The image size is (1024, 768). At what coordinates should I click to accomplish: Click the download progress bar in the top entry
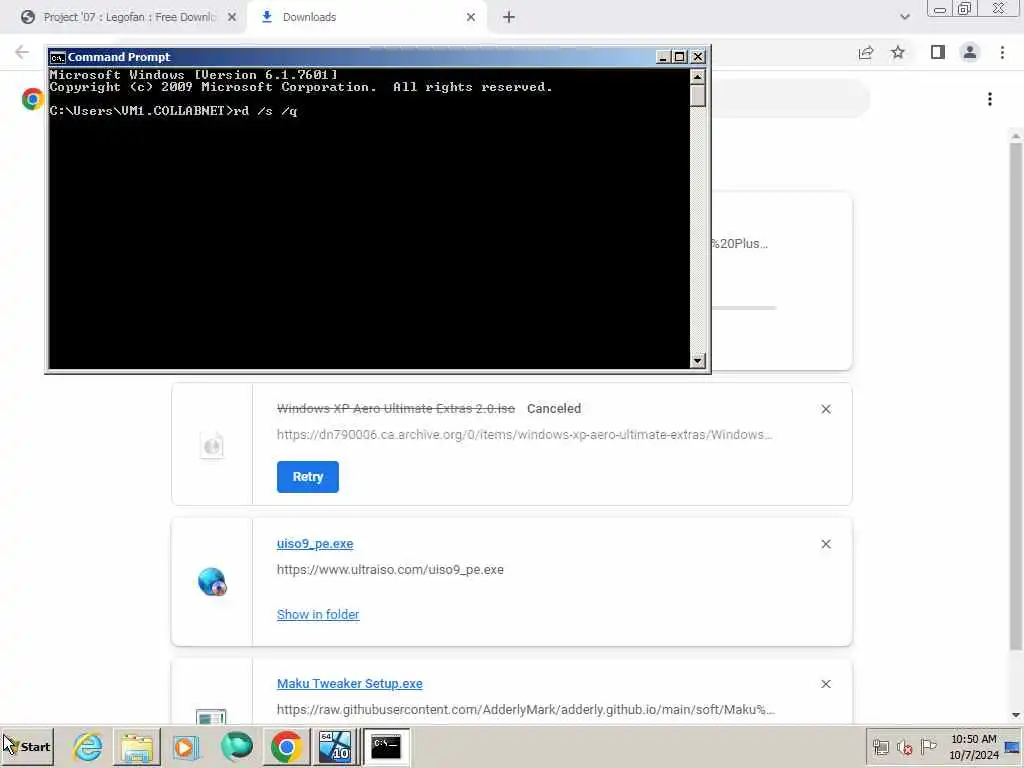point(744,307)
